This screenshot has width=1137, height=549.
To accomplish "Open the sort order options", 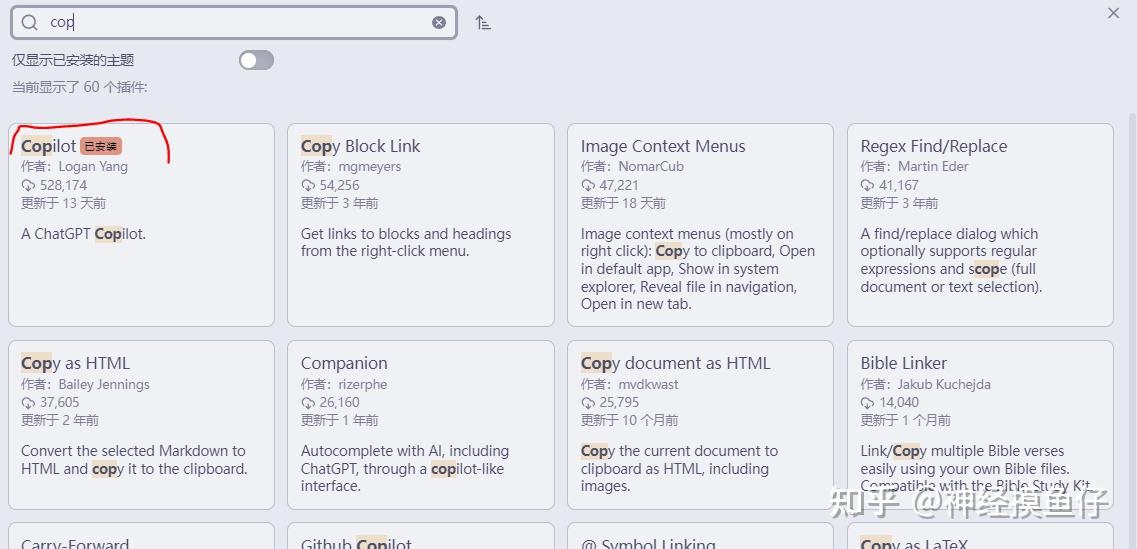I will pos(483,23).
